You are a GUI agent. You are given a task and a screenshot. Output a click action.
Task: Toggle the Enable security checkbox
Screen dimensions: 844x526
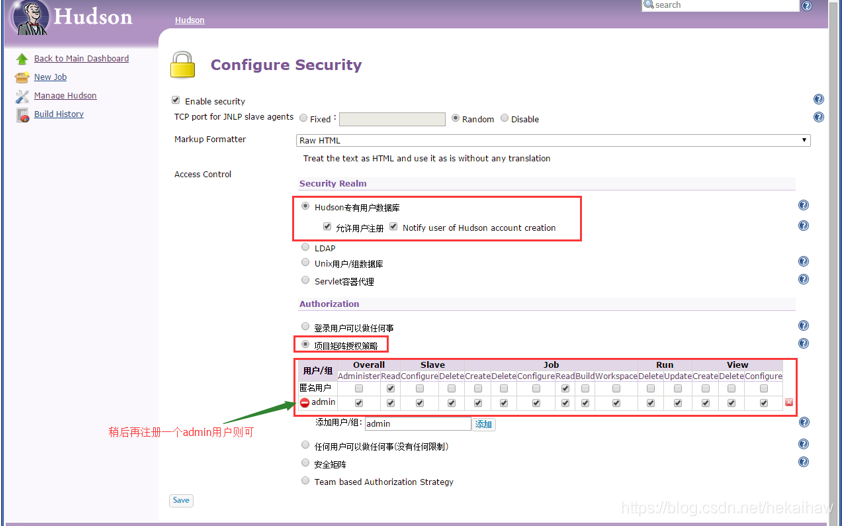(175, 100)
